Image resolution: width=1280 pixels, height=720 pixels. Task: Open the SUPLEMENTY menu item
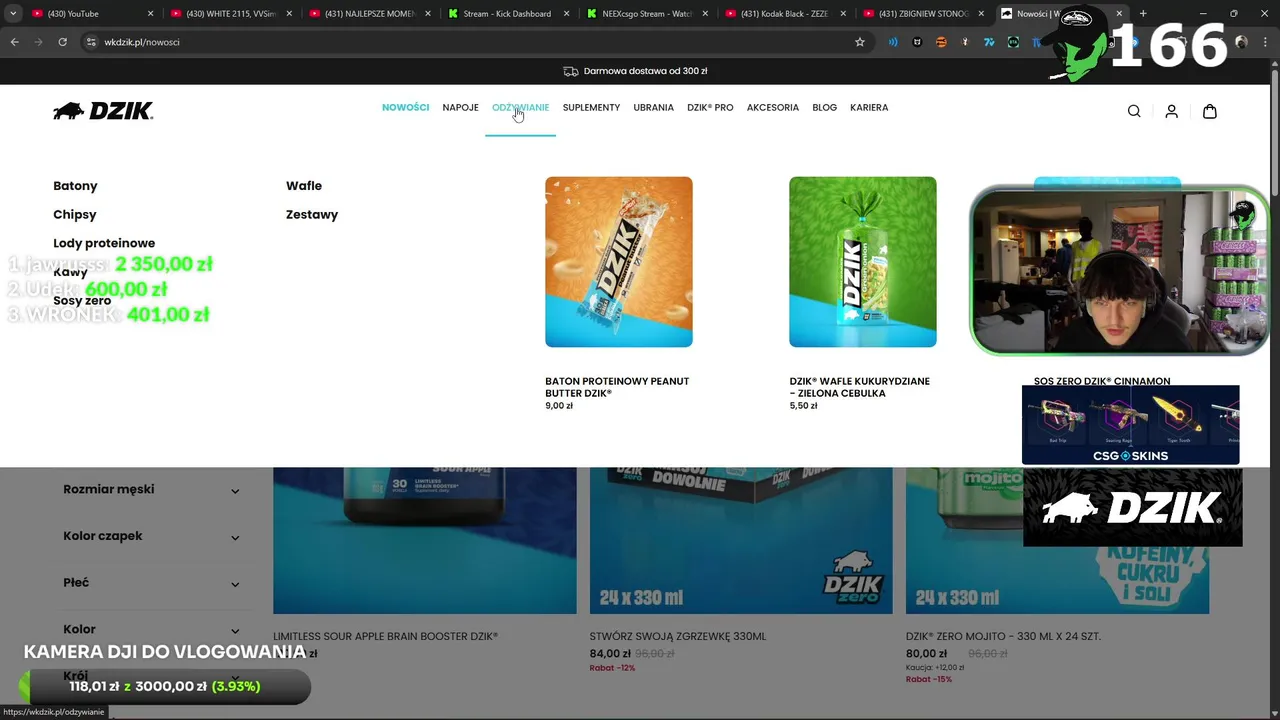point(591,107)
